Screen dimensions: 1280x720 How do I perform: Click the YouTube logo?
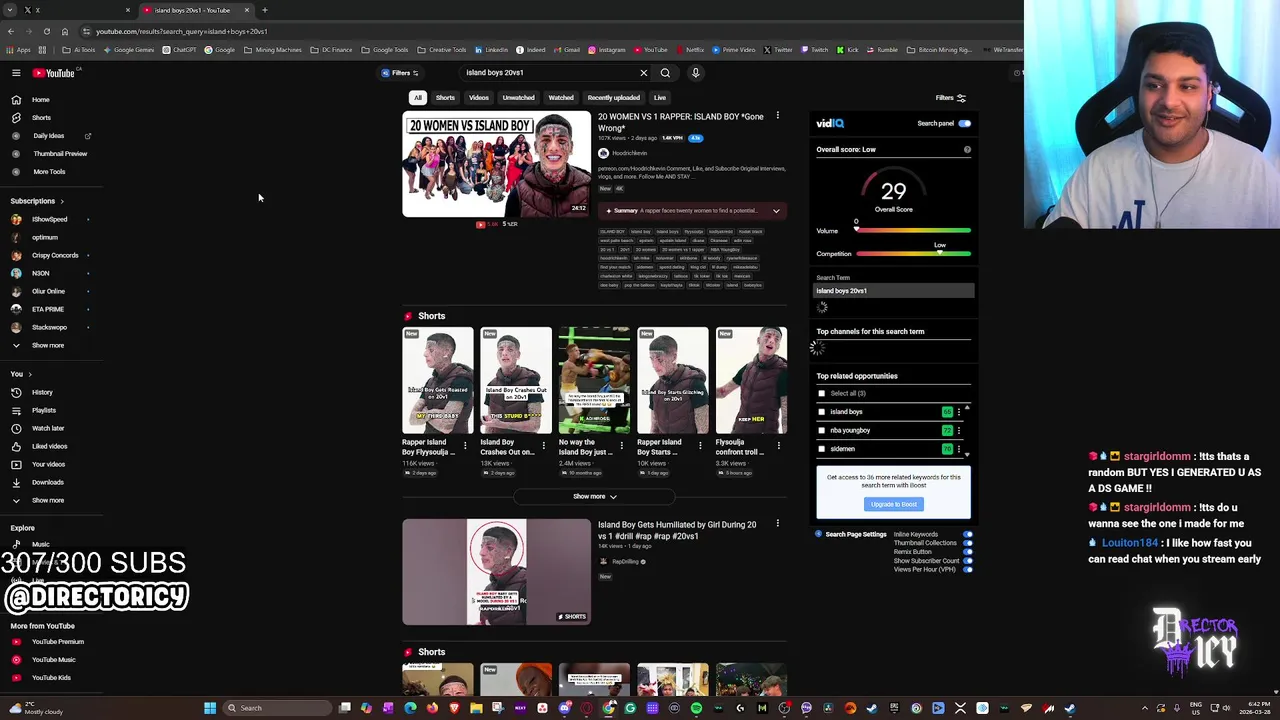54,73
